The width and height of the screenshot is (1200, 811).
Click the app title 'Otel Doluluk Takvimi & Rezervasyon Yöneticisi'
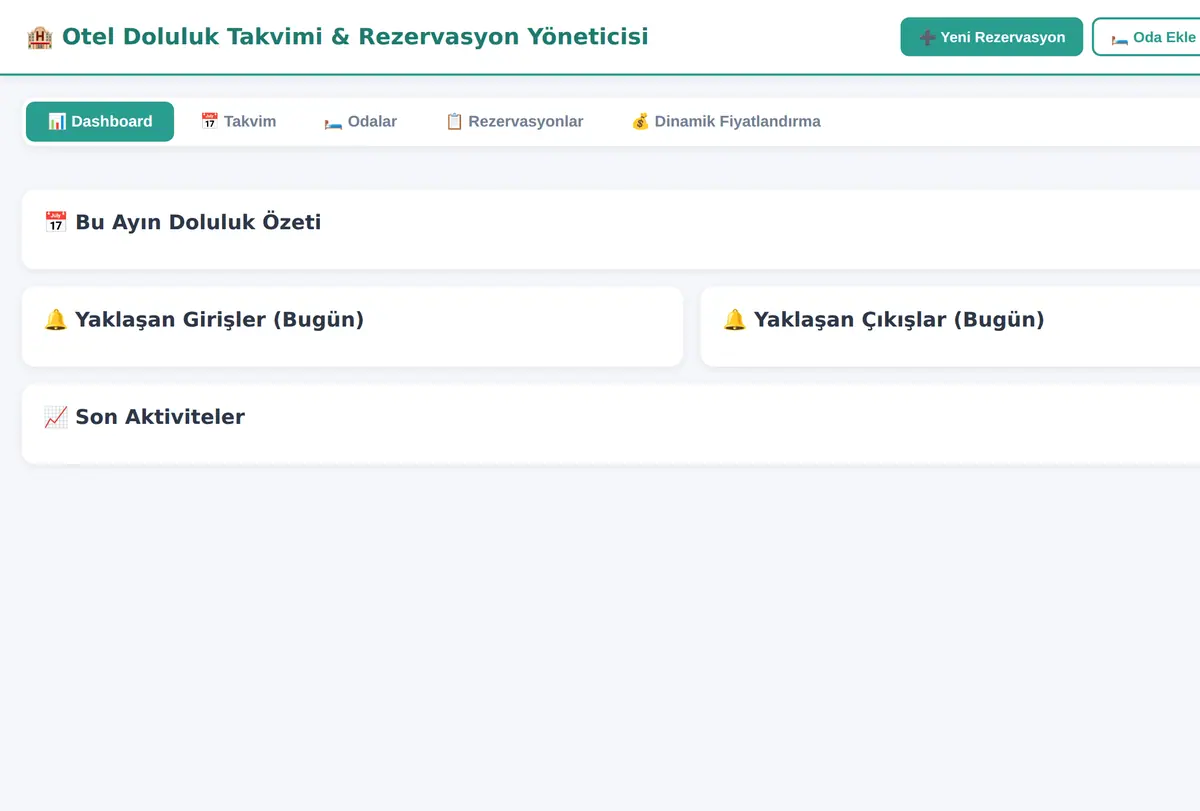click(x=355, y=37)
